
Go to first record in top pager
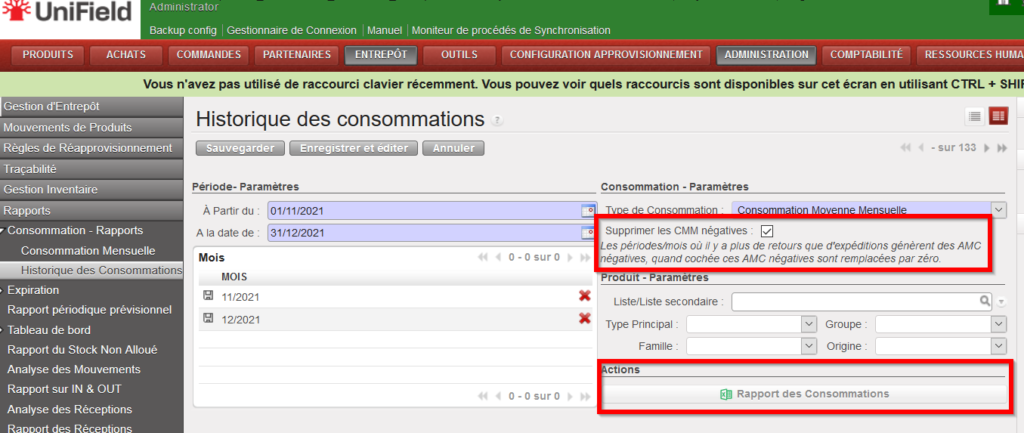pos(905,148)
